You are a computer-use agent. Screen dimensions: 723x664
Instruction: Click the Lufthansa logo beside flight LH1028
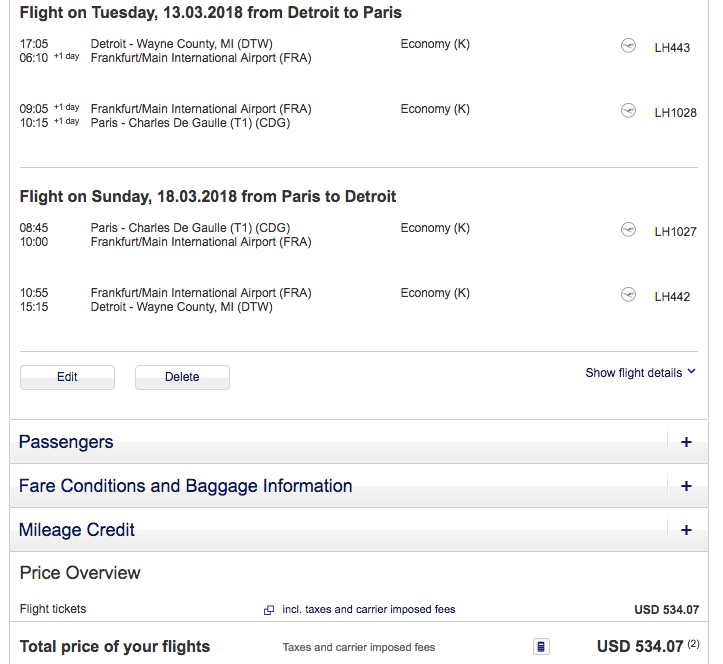[628, 111]
